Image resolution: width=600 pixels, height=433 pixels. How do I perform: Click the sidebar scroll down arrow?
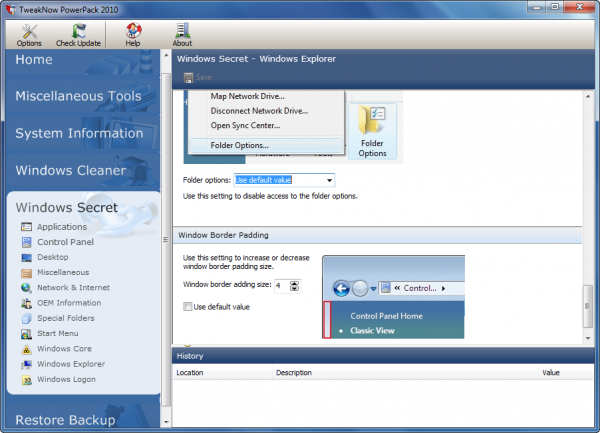166,422
